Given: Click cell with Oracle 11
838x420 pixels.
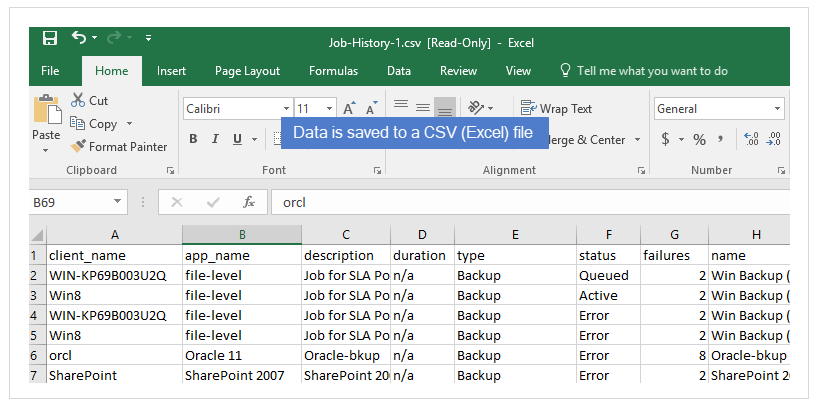Looking at the screenshot, I should point(242,355).
